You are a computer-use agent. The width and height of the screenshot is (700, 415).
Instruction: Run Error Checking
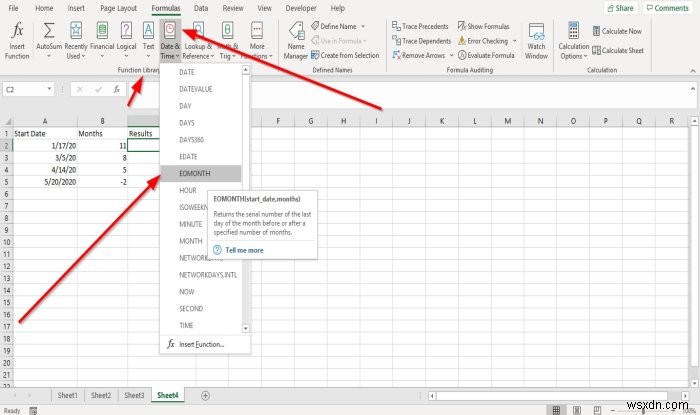coord(483,41)
